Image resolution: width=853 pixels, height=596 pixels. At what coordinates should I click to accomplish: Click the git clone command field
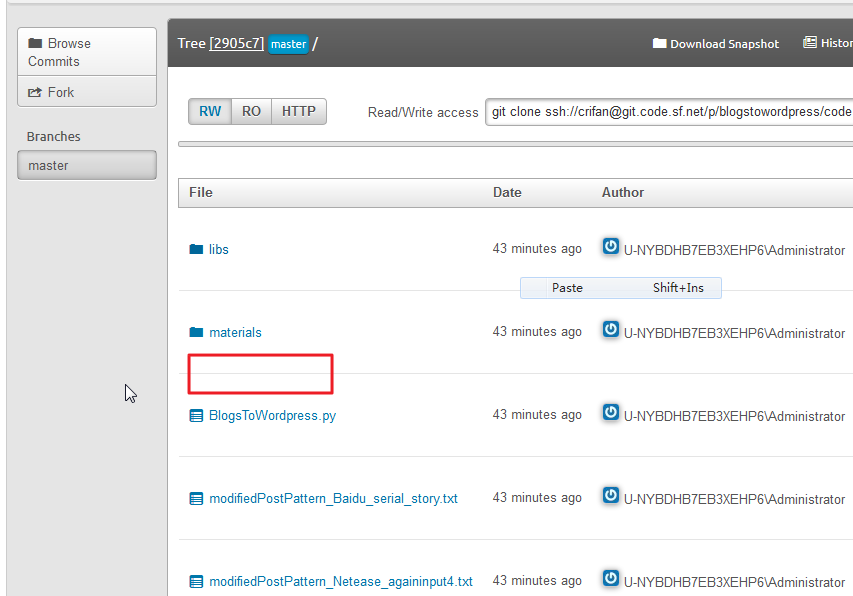[669, 111]
